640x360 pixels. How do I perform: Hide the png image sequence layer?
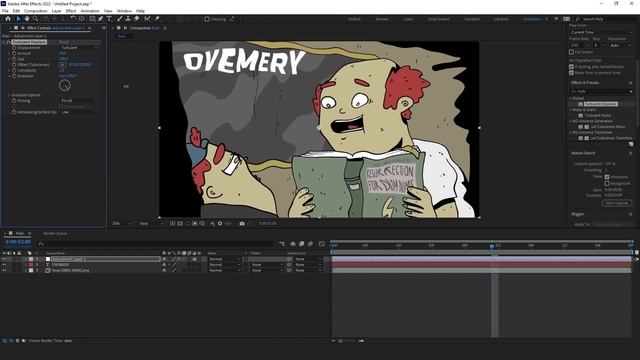pyautogui.click(x=4, y=271)
